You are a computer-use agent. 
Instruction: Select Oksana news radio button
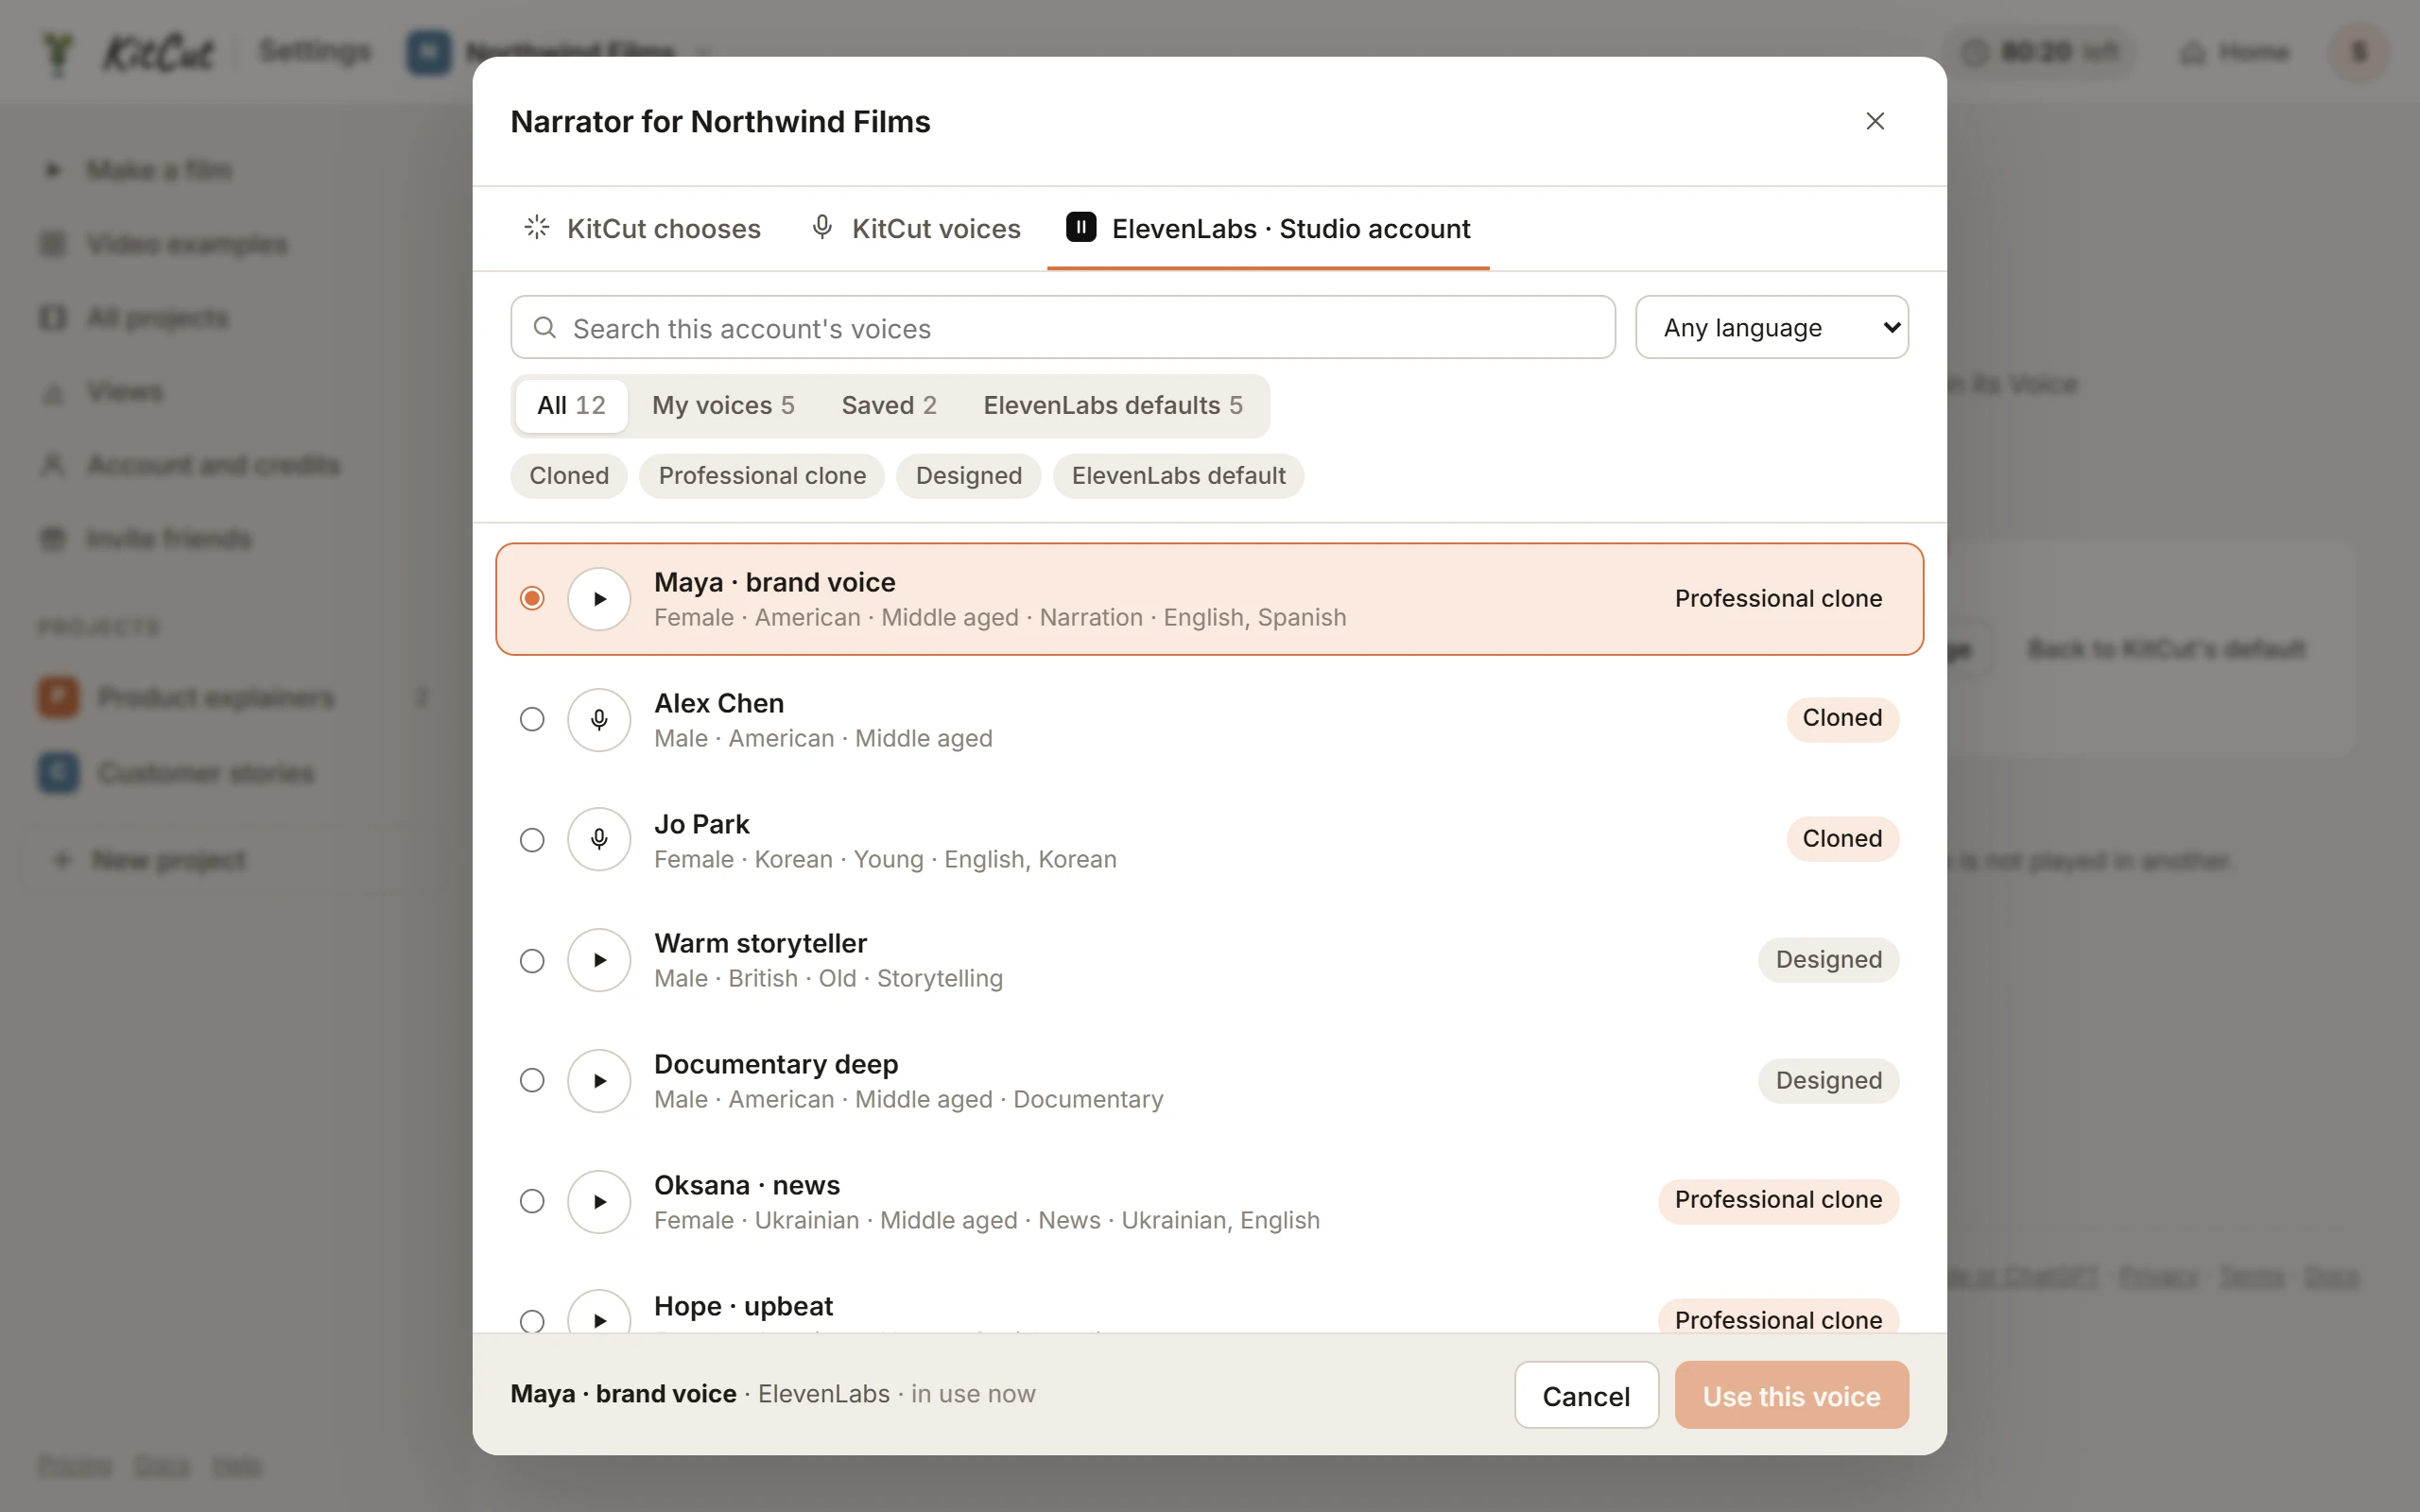pyautogui.click(x=532, y=1201)
